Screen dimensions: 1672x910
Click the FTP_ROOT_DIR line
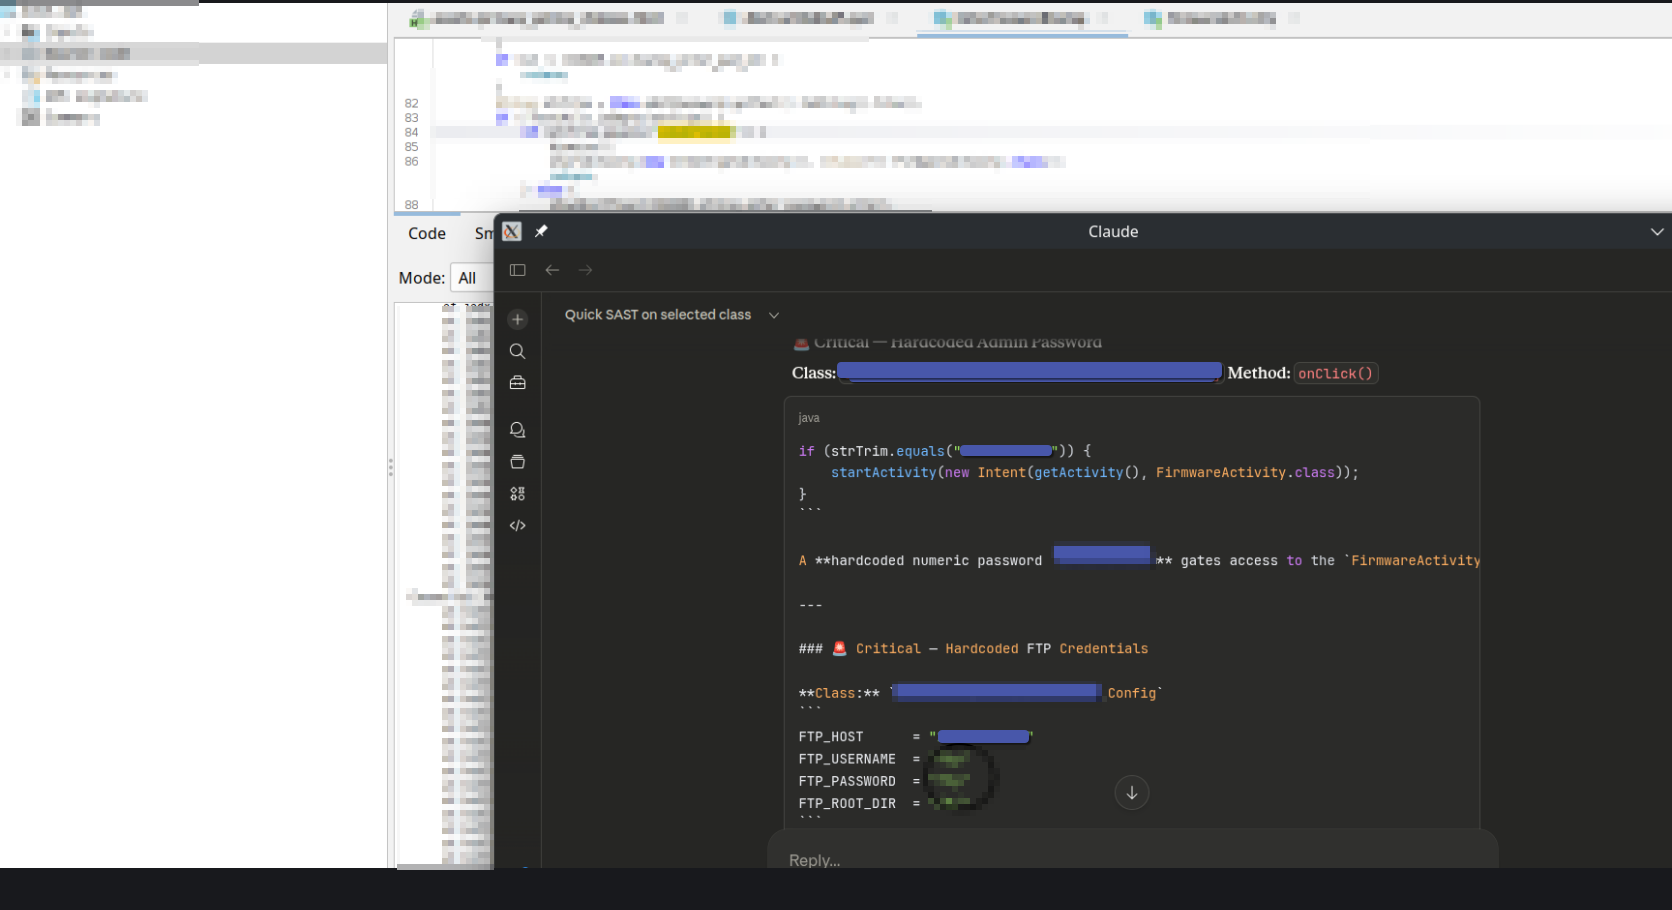[885, 803]
